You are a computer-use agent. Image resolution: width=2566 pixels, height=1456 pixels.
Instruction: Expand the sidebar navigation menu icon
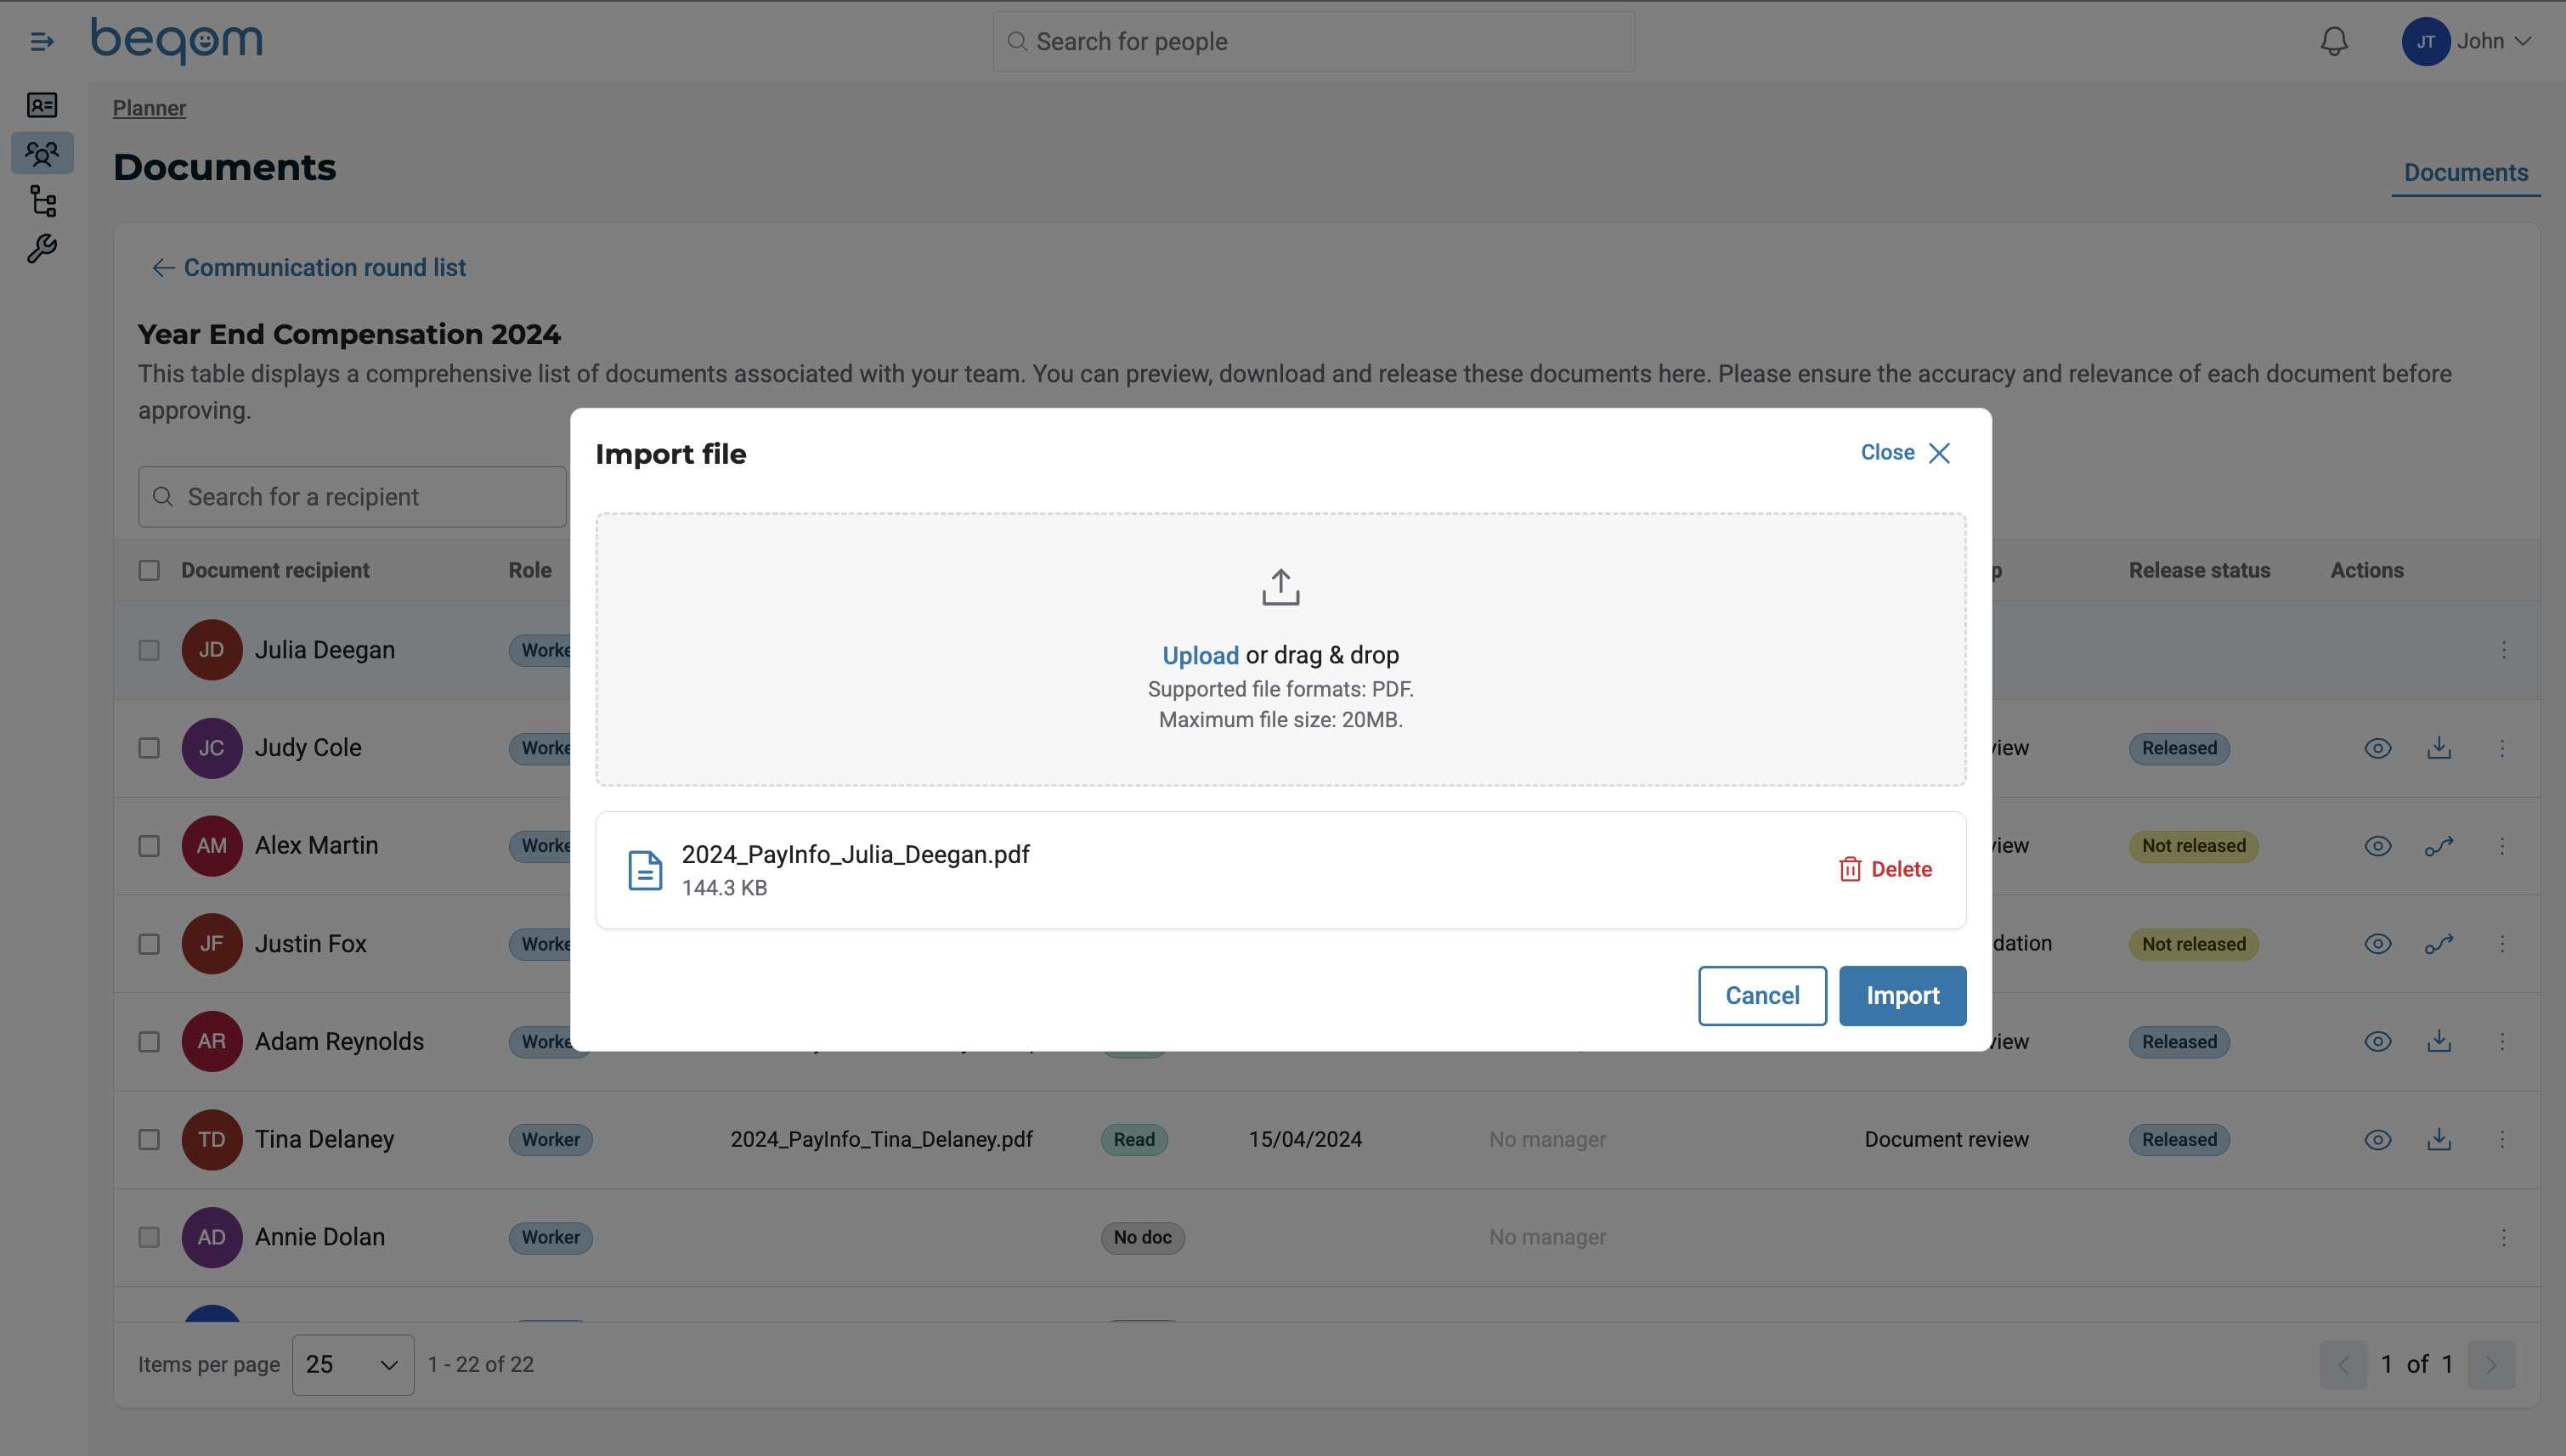(41, 41)
